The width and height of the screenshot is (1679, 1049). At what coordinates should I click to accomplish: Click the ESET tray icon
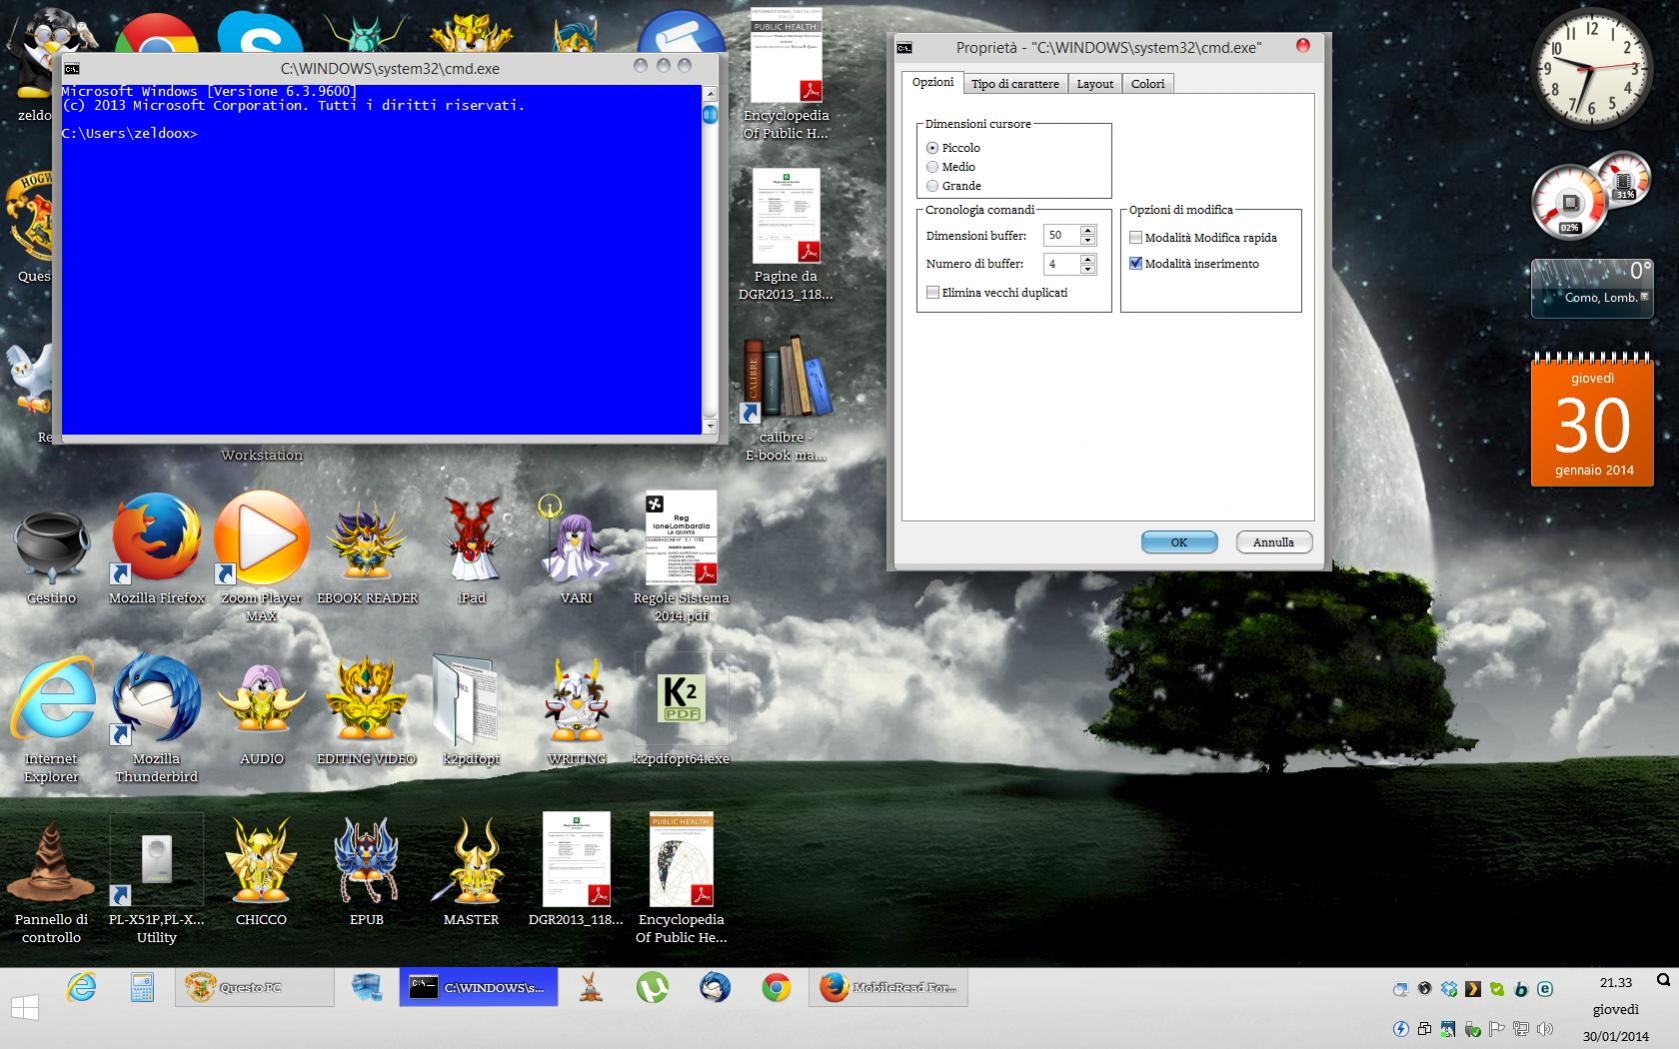(x=1545, y=989)
